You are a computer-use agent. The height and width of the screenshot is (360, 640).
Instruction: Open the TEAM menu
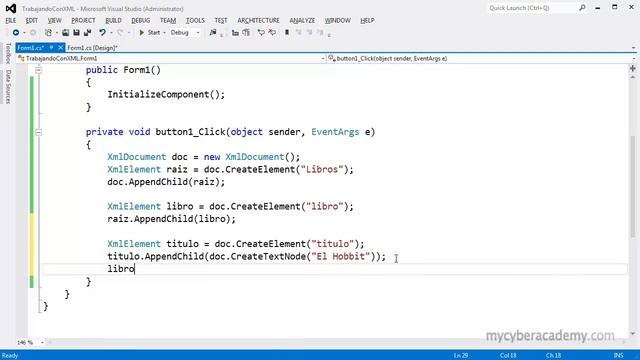168,20
